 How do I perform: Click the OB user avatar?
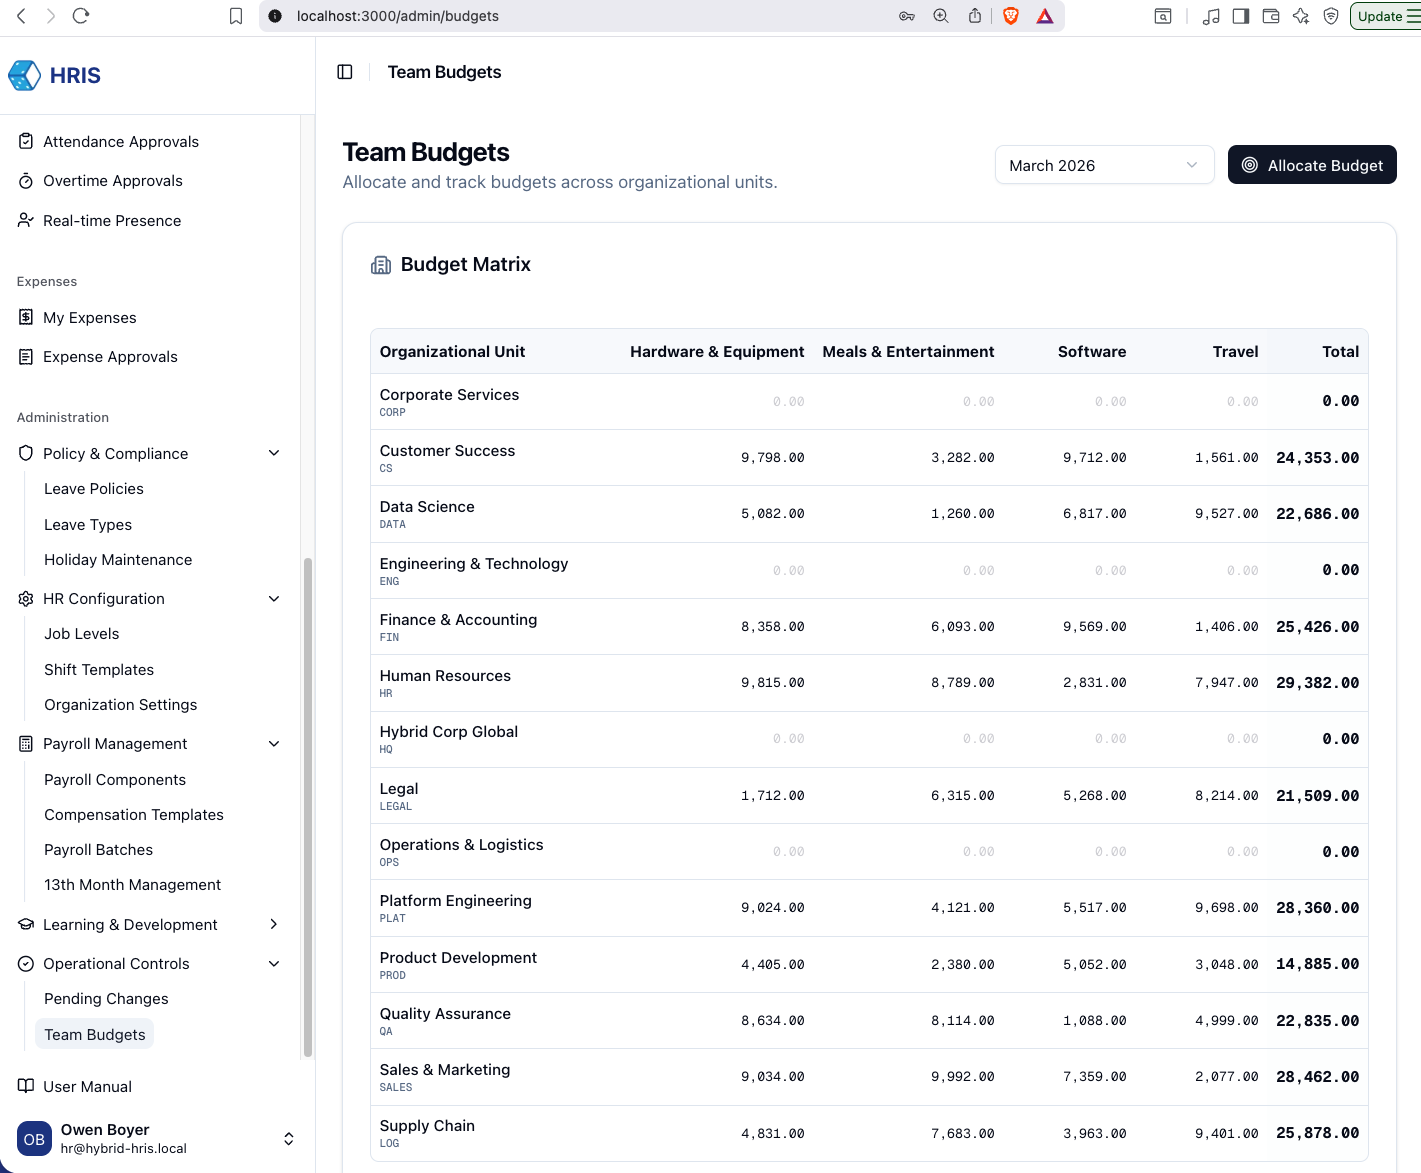point(34,1139)
